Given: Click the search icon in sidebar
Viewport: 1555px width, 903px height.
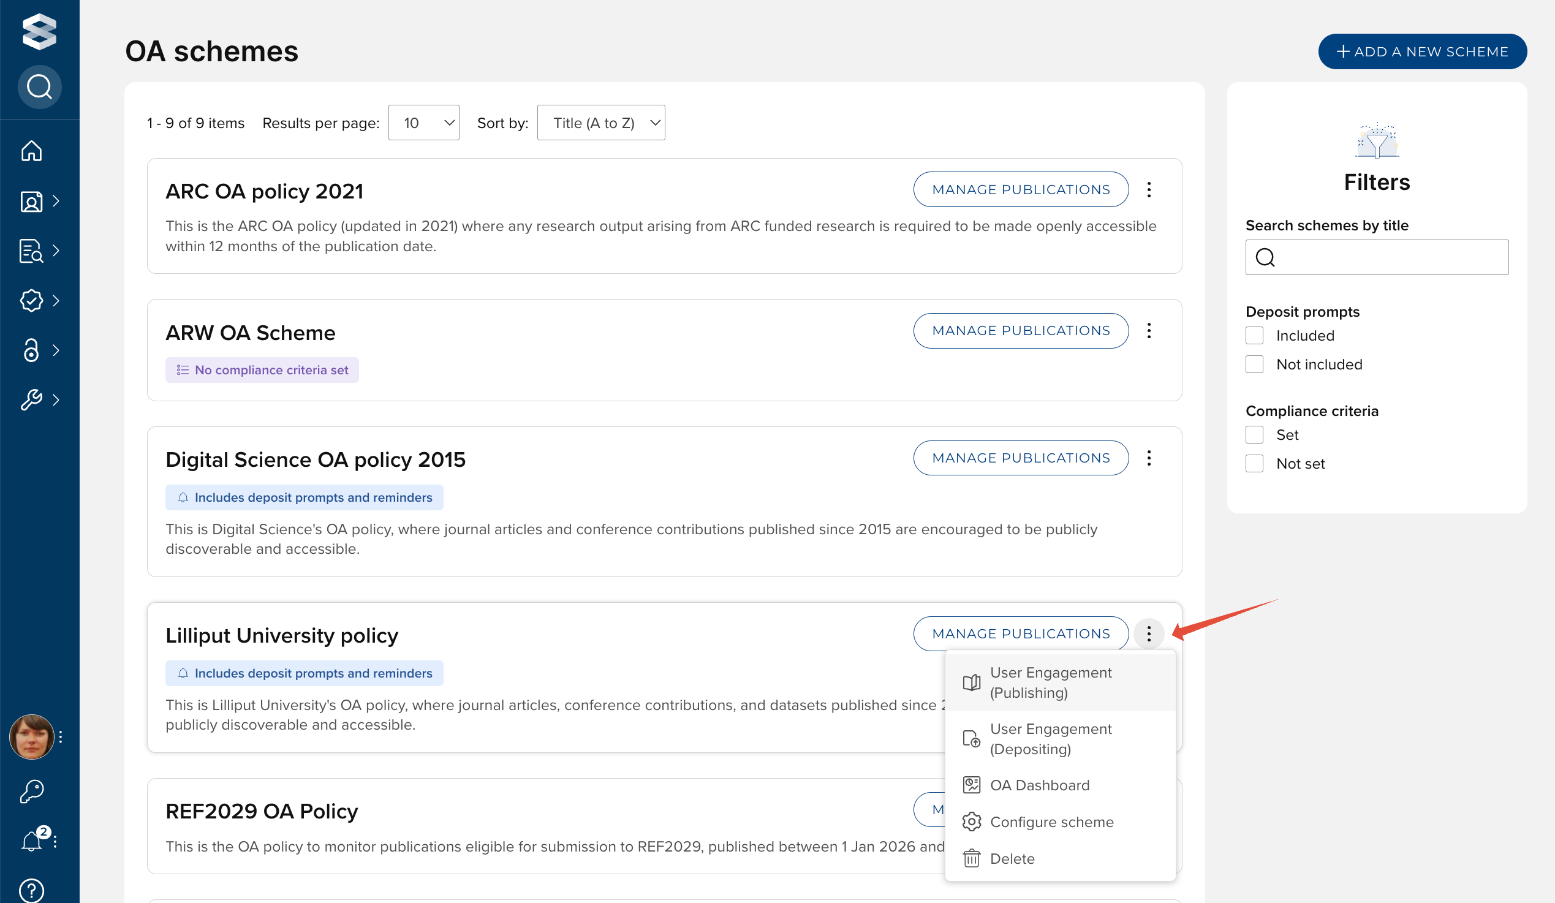Looking at the screenshot, I should 40,88.
